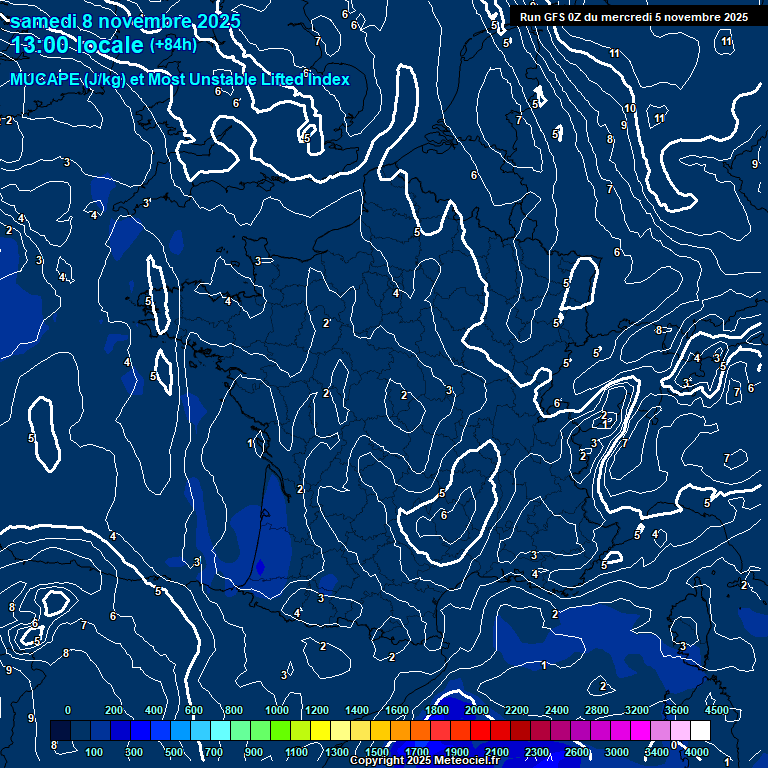Click the '2000' legend label
768x768 pixels.
click(x=477, y=710)
